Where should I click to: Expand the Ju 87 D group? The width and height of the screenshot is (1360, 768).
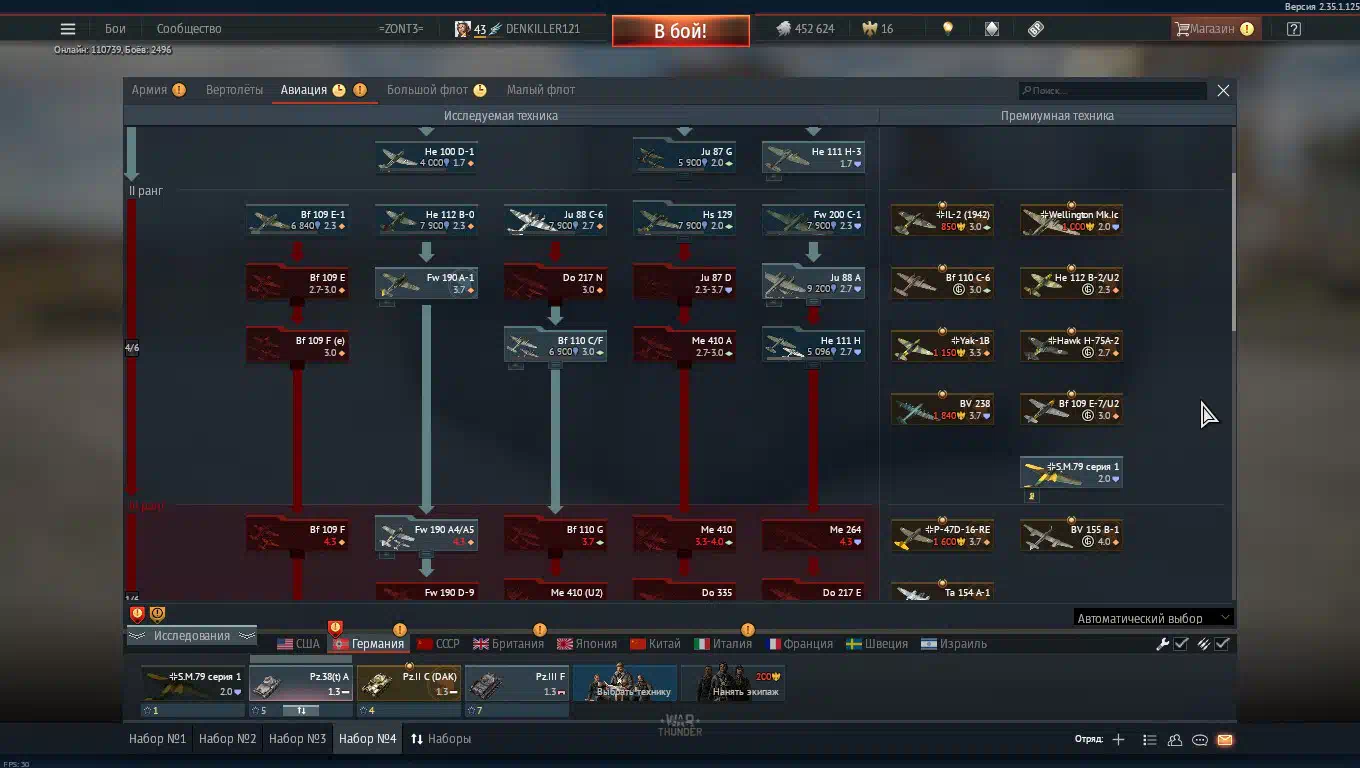(684, 283)
